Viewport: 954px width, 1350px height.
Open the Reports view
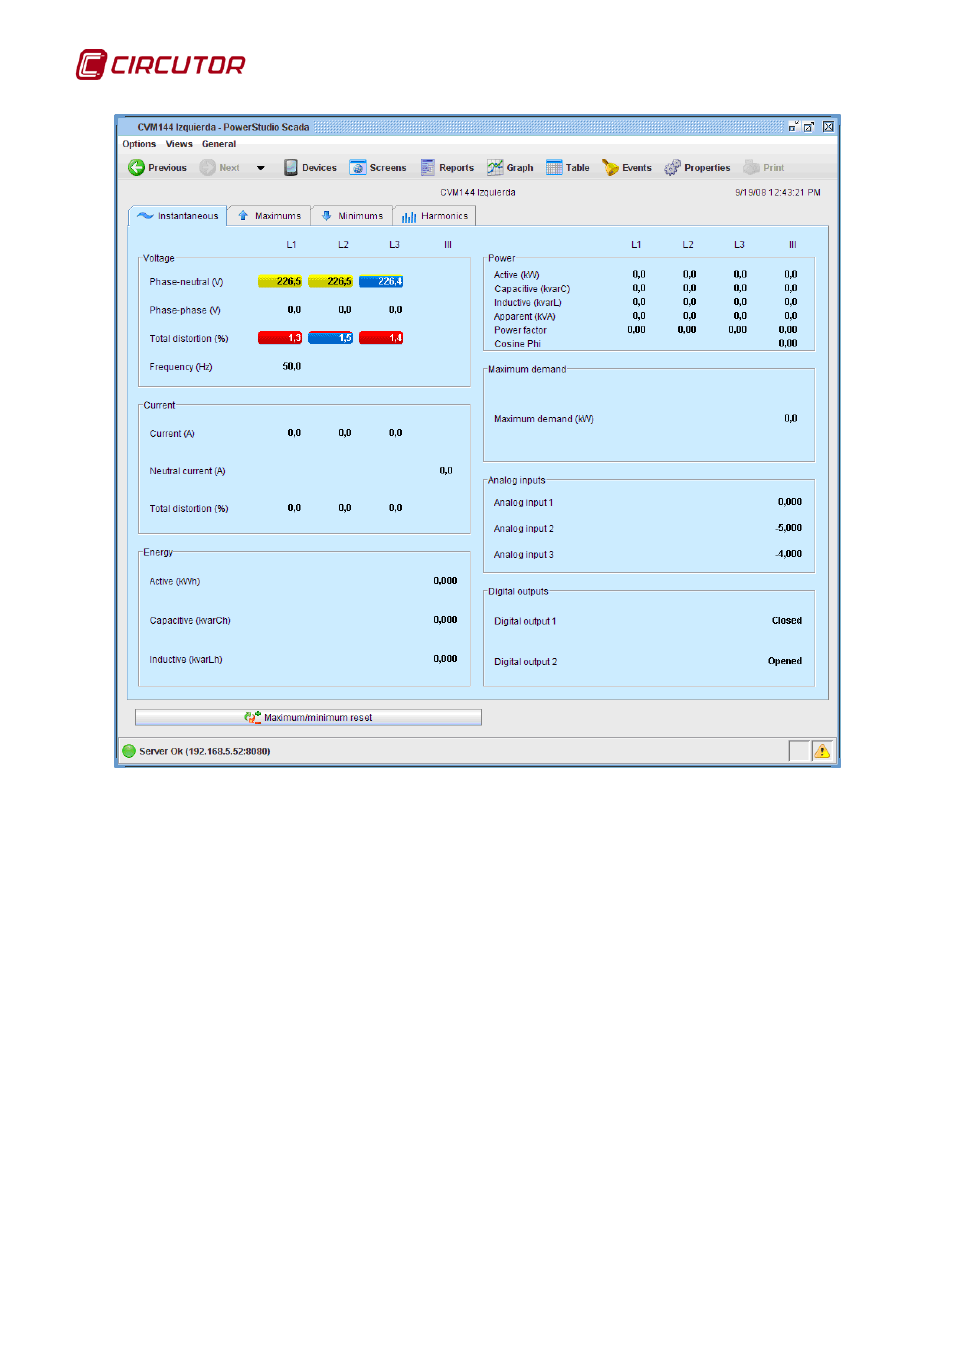pyautogui.click(x=447, y=168)
